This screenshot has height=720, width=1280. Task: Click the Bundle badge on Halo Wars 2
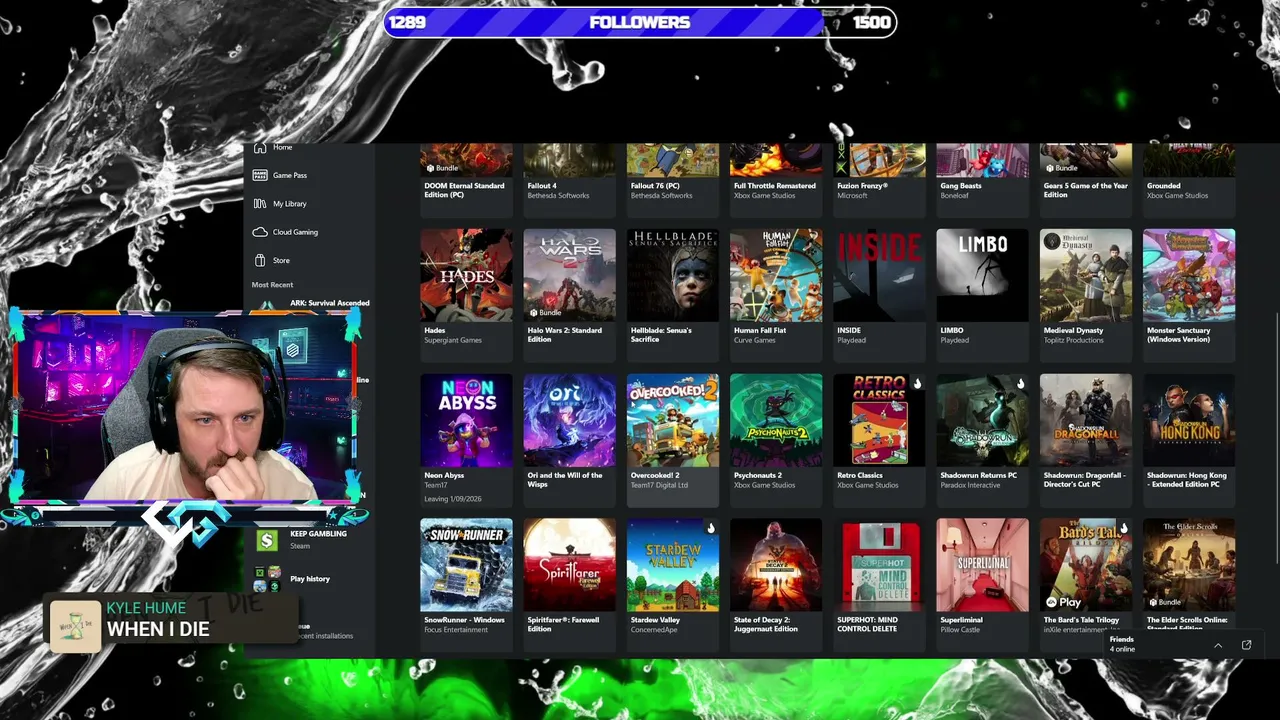(x=545, y=312)
